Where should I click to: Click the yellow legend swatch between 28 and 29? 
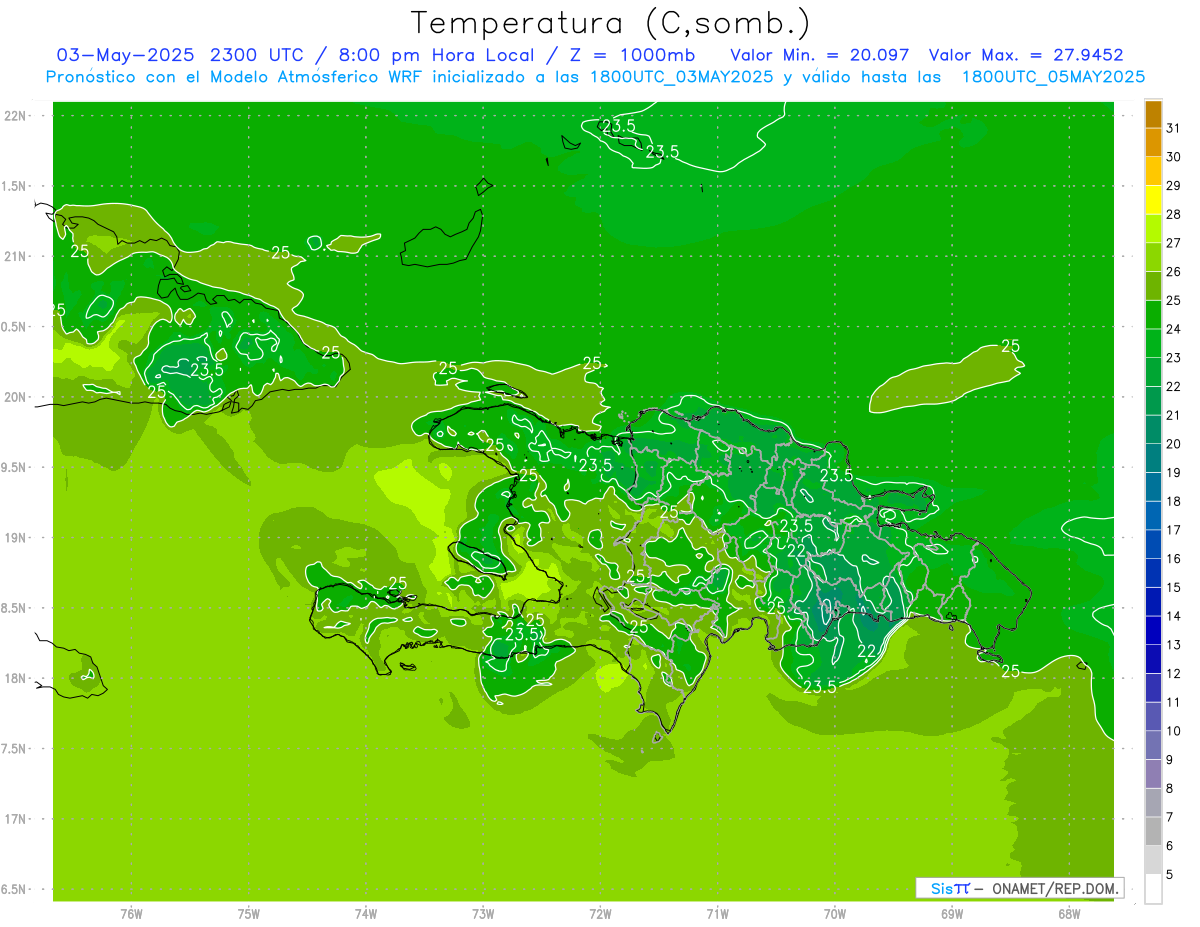tap(1153, 200)
